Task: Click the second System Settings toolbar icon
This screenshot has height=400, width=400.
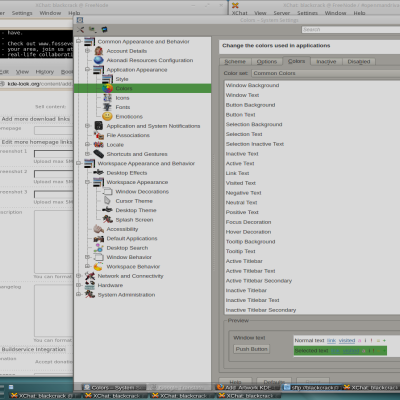Action: [x=92, y=30]
